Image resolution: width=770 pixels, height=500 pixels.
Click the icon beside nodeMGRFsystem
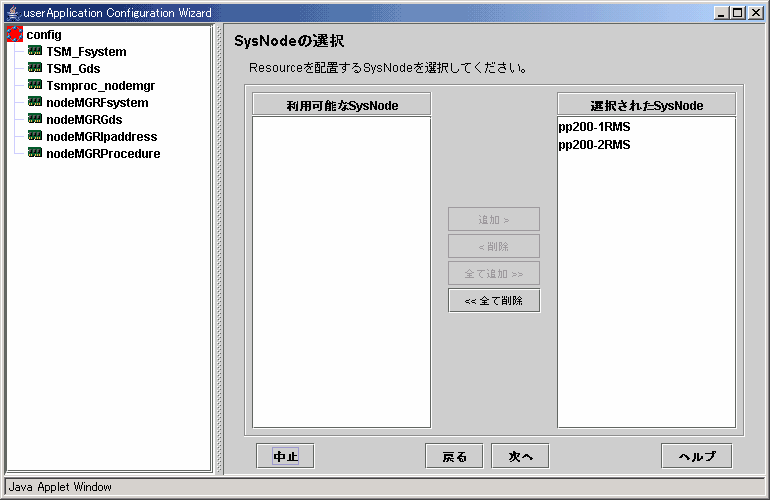coord(35,103)
